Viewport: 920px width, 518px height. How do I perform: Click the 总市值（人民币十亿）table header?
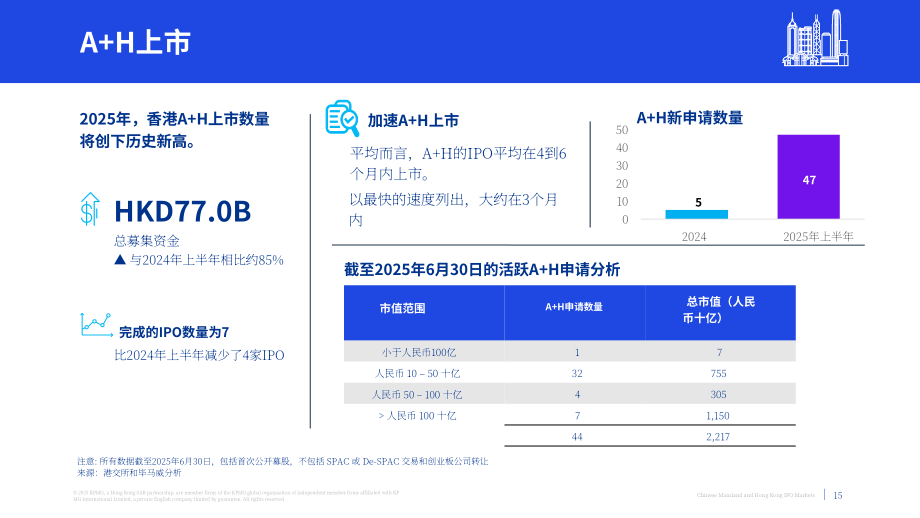719,310
